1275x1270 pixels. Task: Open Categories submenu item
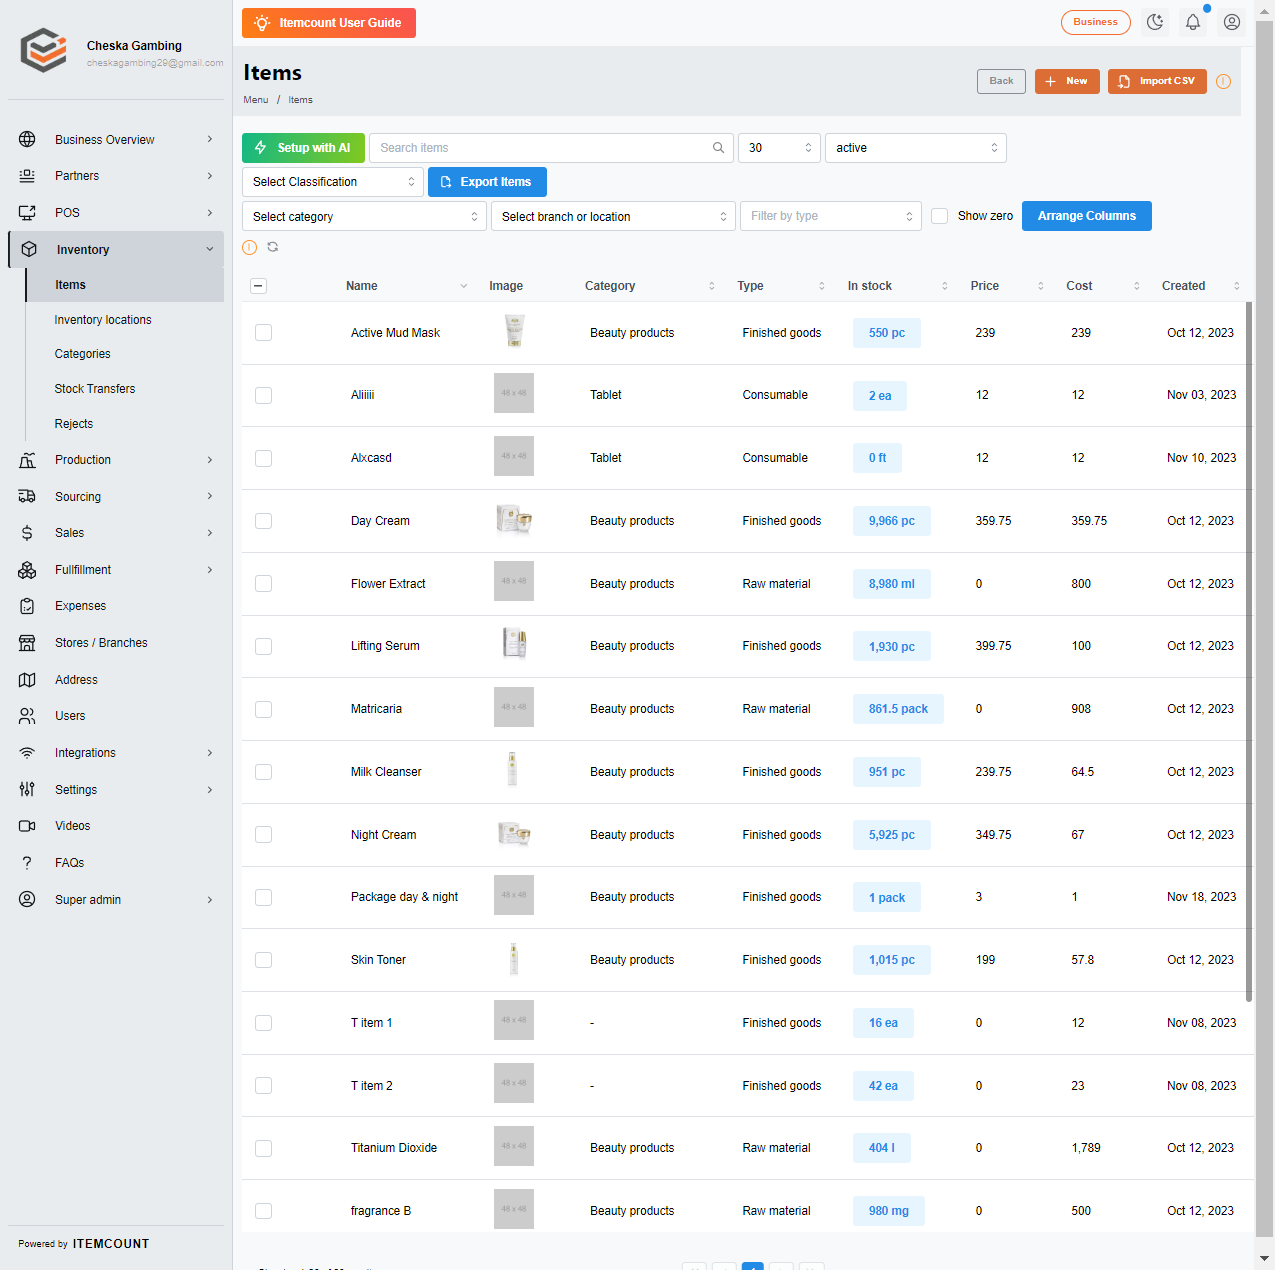(x=83, y=354)
